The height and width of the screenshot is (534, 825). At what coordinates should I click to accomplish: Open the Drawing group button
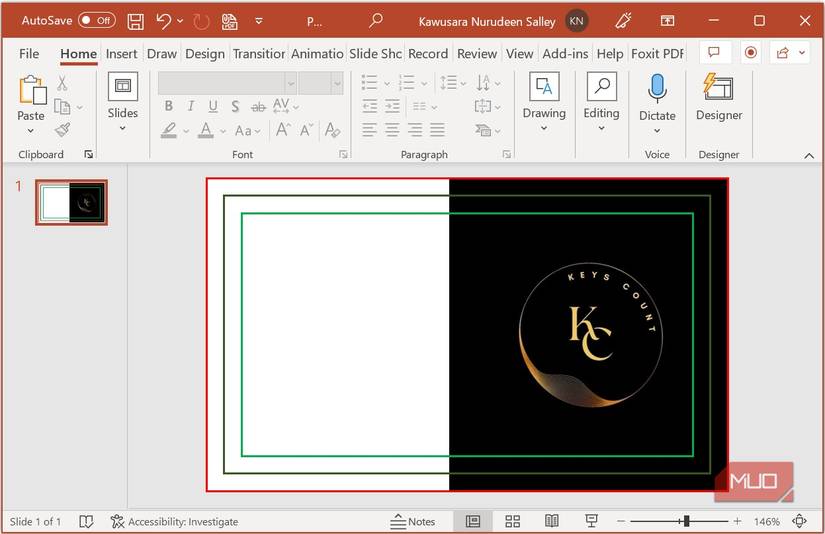[x=544, y=102]
